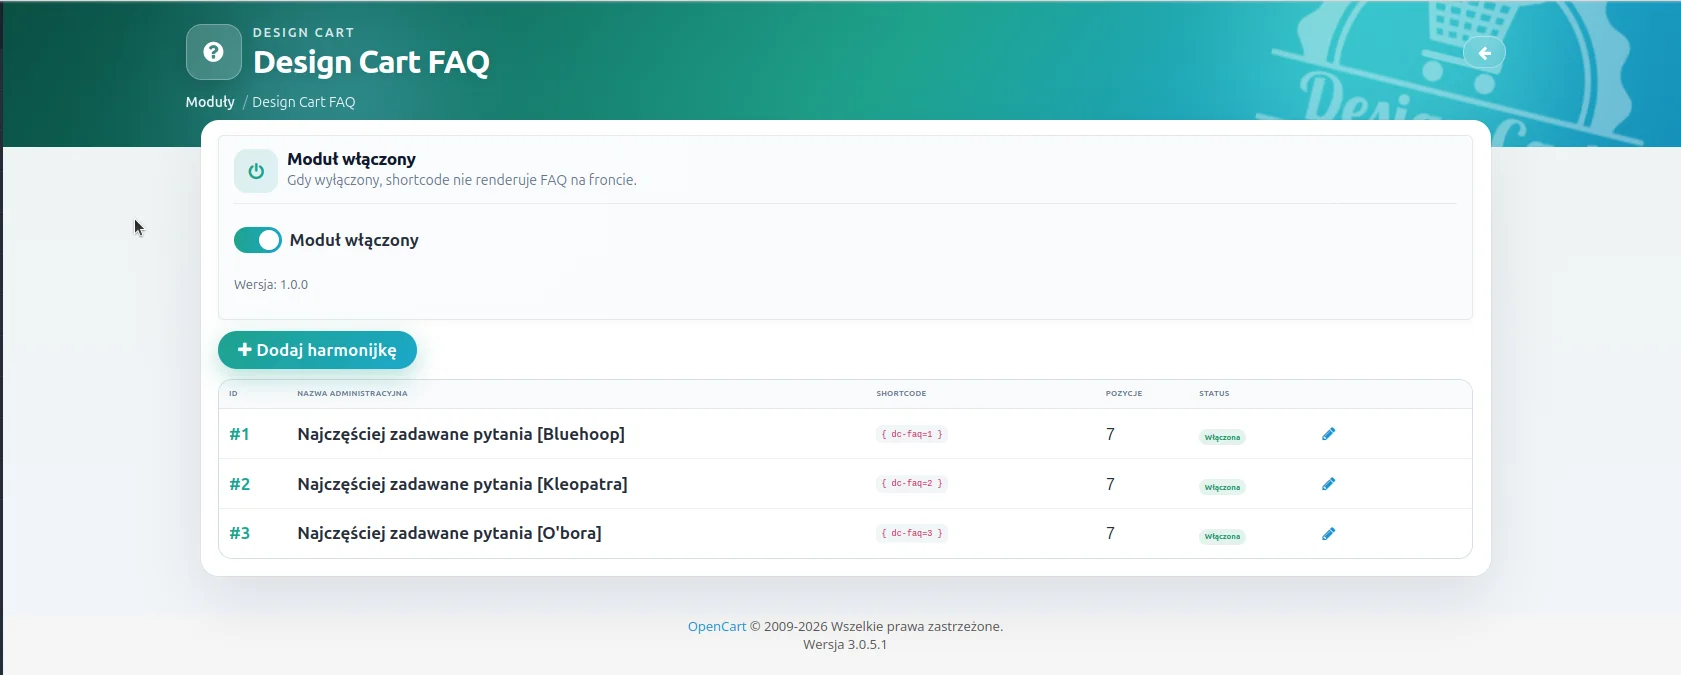Select the #1 ID cell

pyautogui.click(x=240, y=434)
